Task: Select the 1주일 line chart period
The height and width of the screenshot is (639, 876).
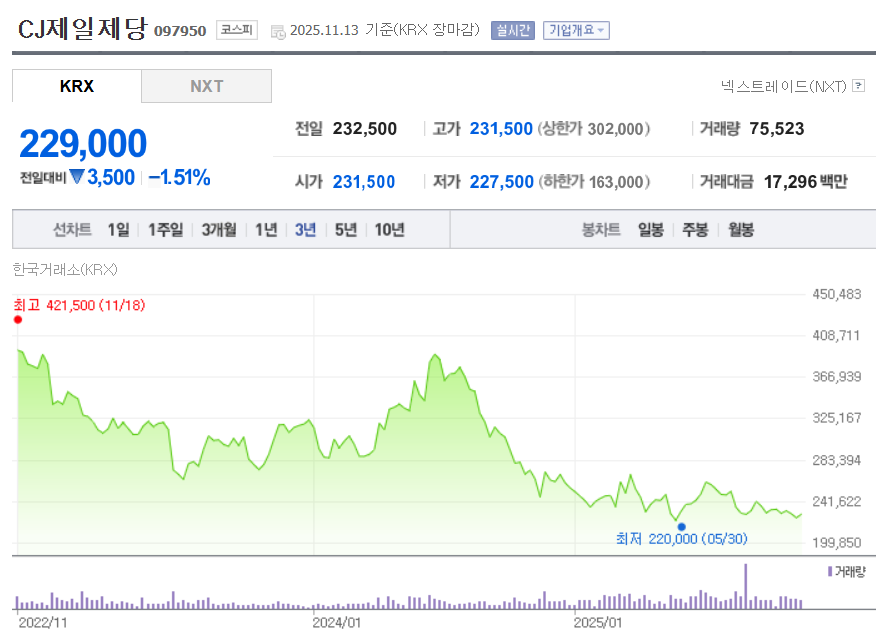Action: tap(165, 230)
